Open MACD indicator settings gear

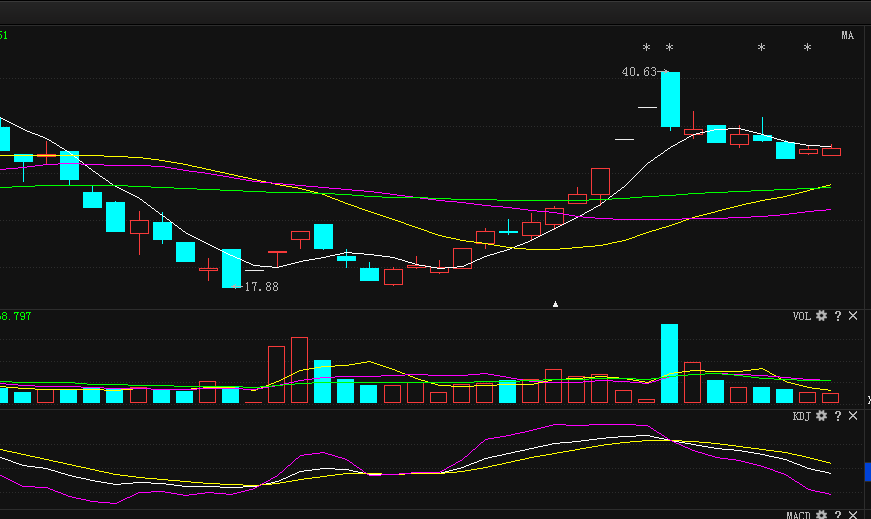coord(821,514)
